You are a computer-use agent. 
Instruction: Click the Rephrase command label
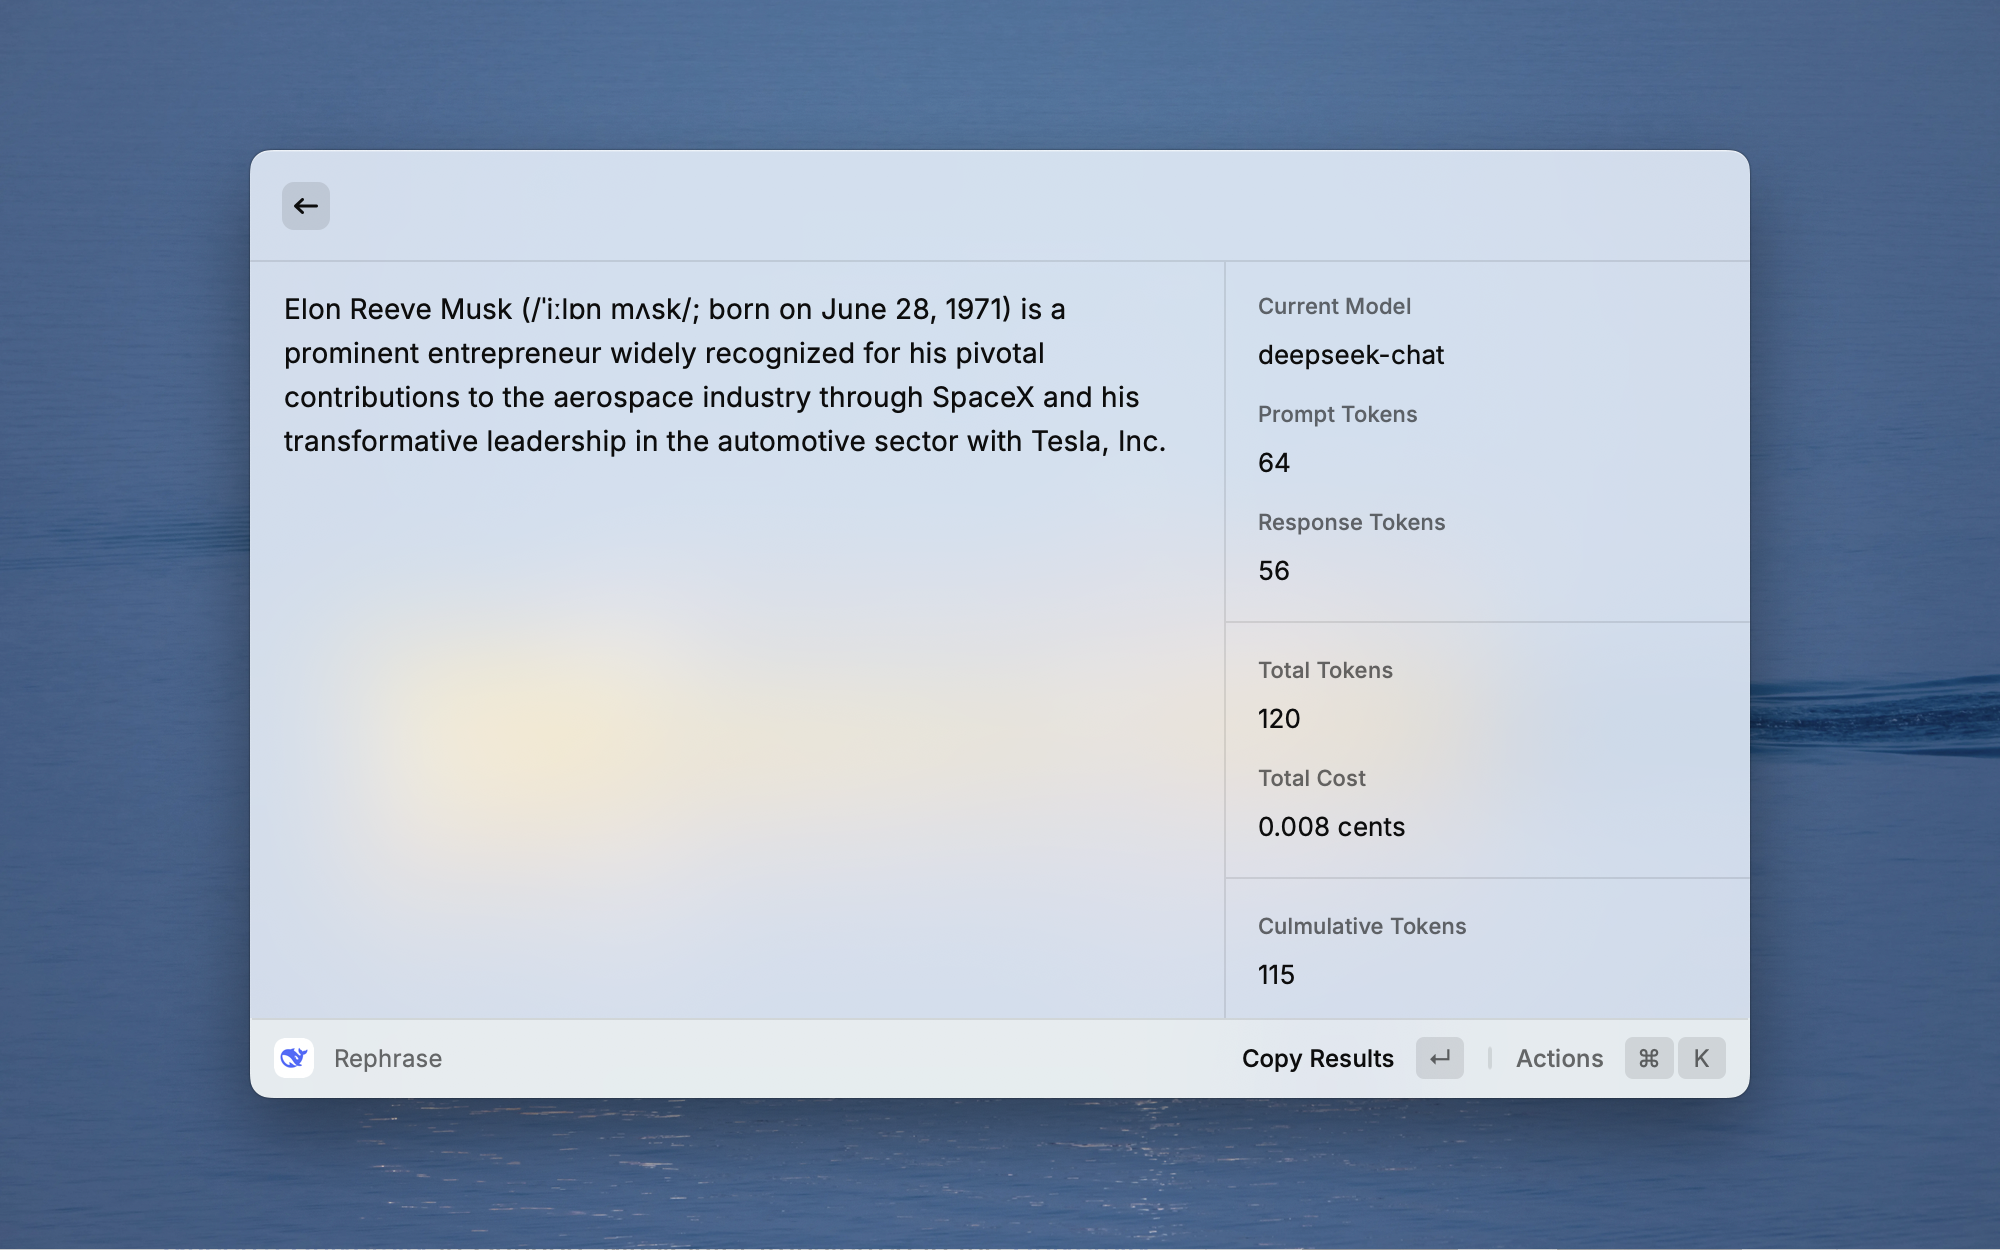(x=388, y=1058)
